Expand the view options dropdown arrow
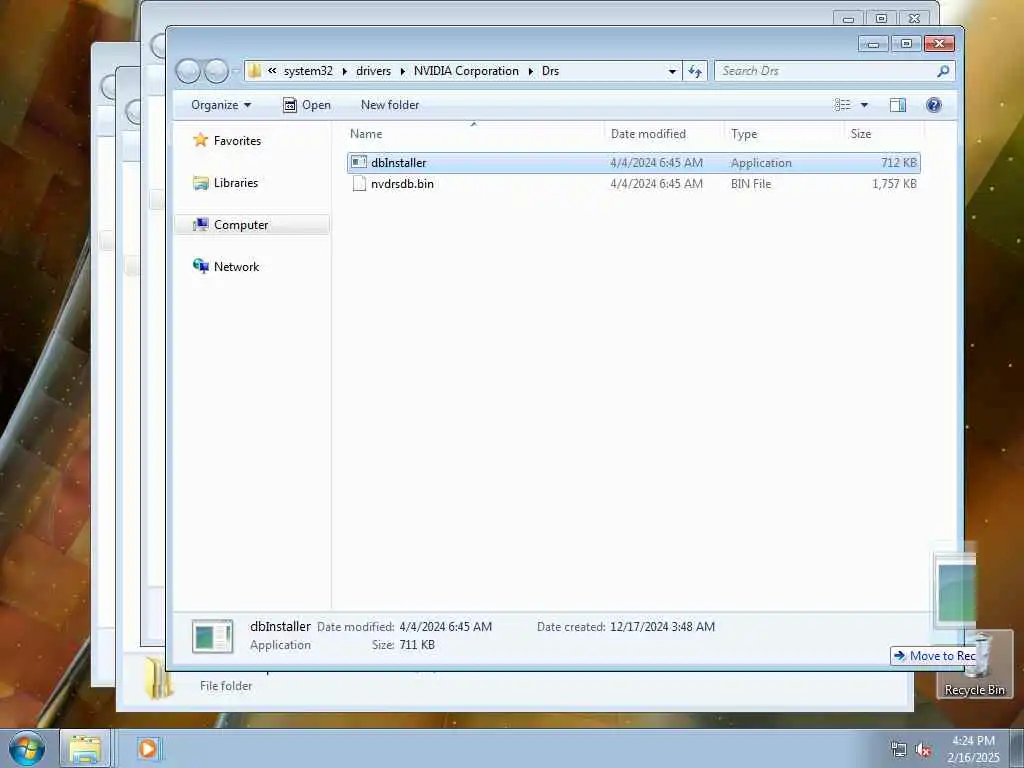This screenshot has height=768, width=1024. (x=865, y=105)
